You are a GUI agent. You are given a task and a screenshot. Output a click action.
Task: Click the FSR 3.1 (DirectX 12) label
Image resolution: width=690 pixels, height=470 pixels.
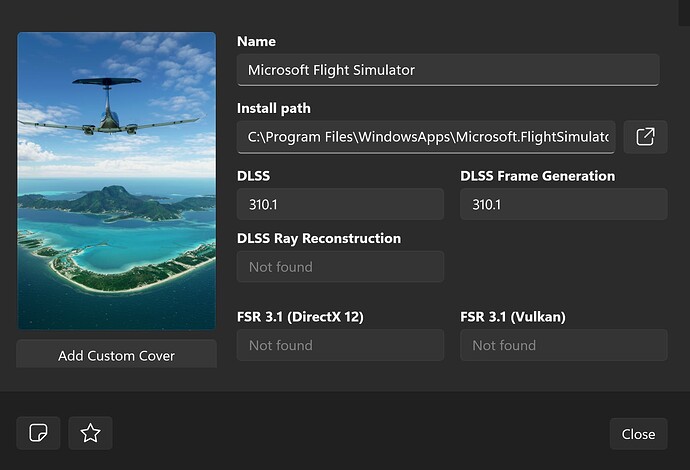click(x=300, y=317)
